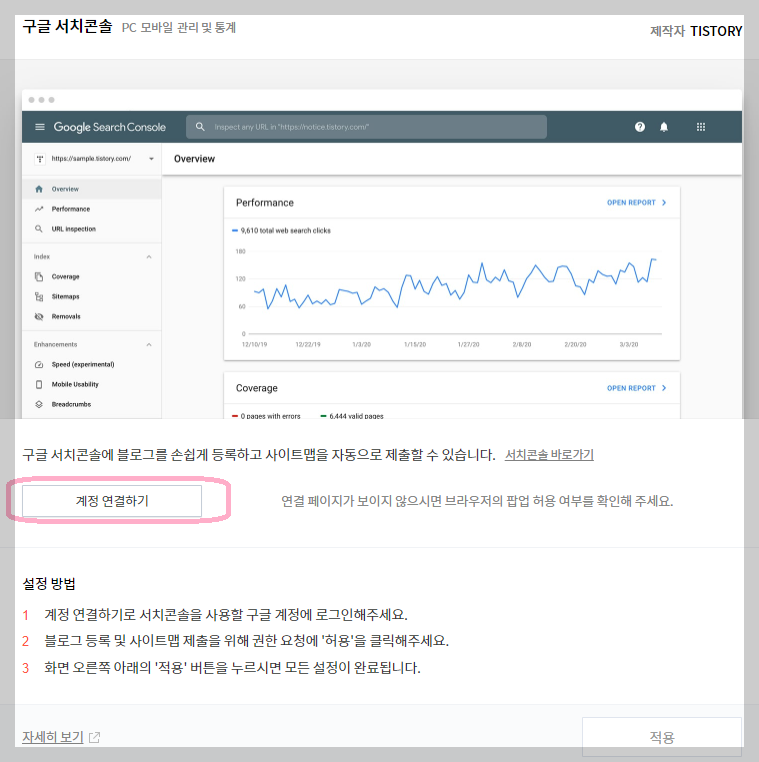This screenshot has width=759, height=762.
Task: Click the site favicon in property selector
Action: [40, 158]
